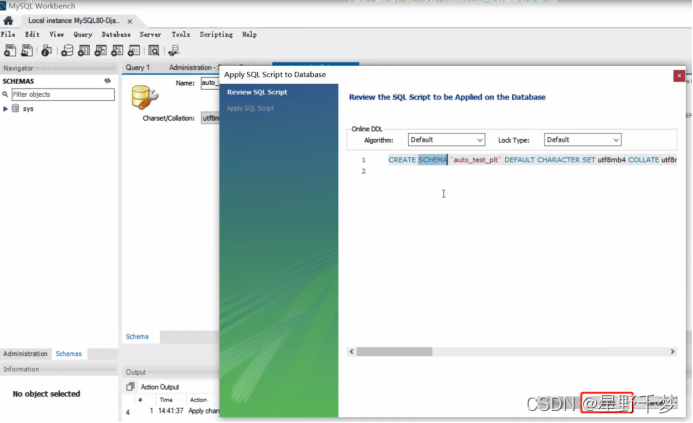This screenshot has height=423, width=693.
Task: Click the Action Output copy icon
Action: point(130,387)
